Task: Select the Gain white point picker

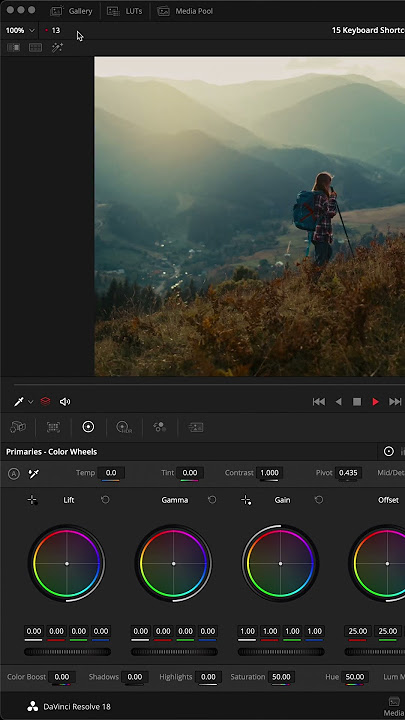Action: point(246,500)
